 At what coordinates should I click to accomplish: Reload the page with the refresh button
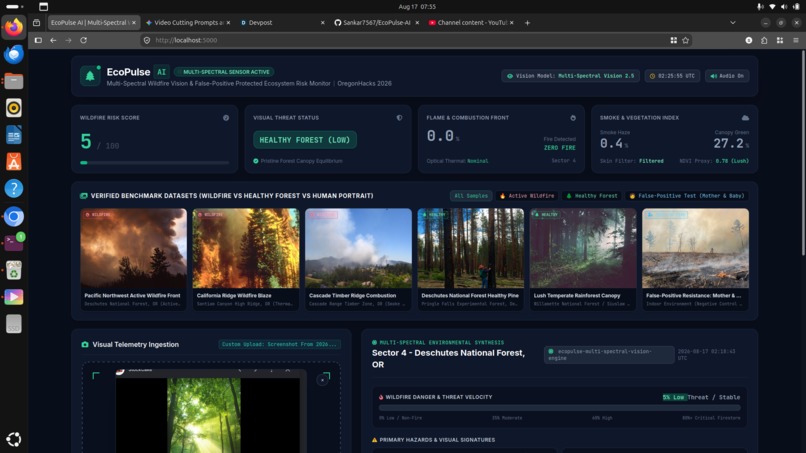coord(83,40)
